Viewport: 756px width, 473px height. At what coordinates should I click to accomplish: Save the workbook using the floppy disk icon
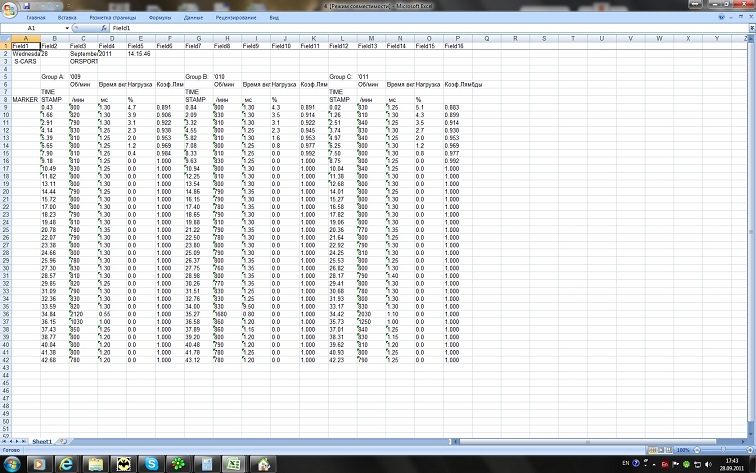(x=27, y=6)
